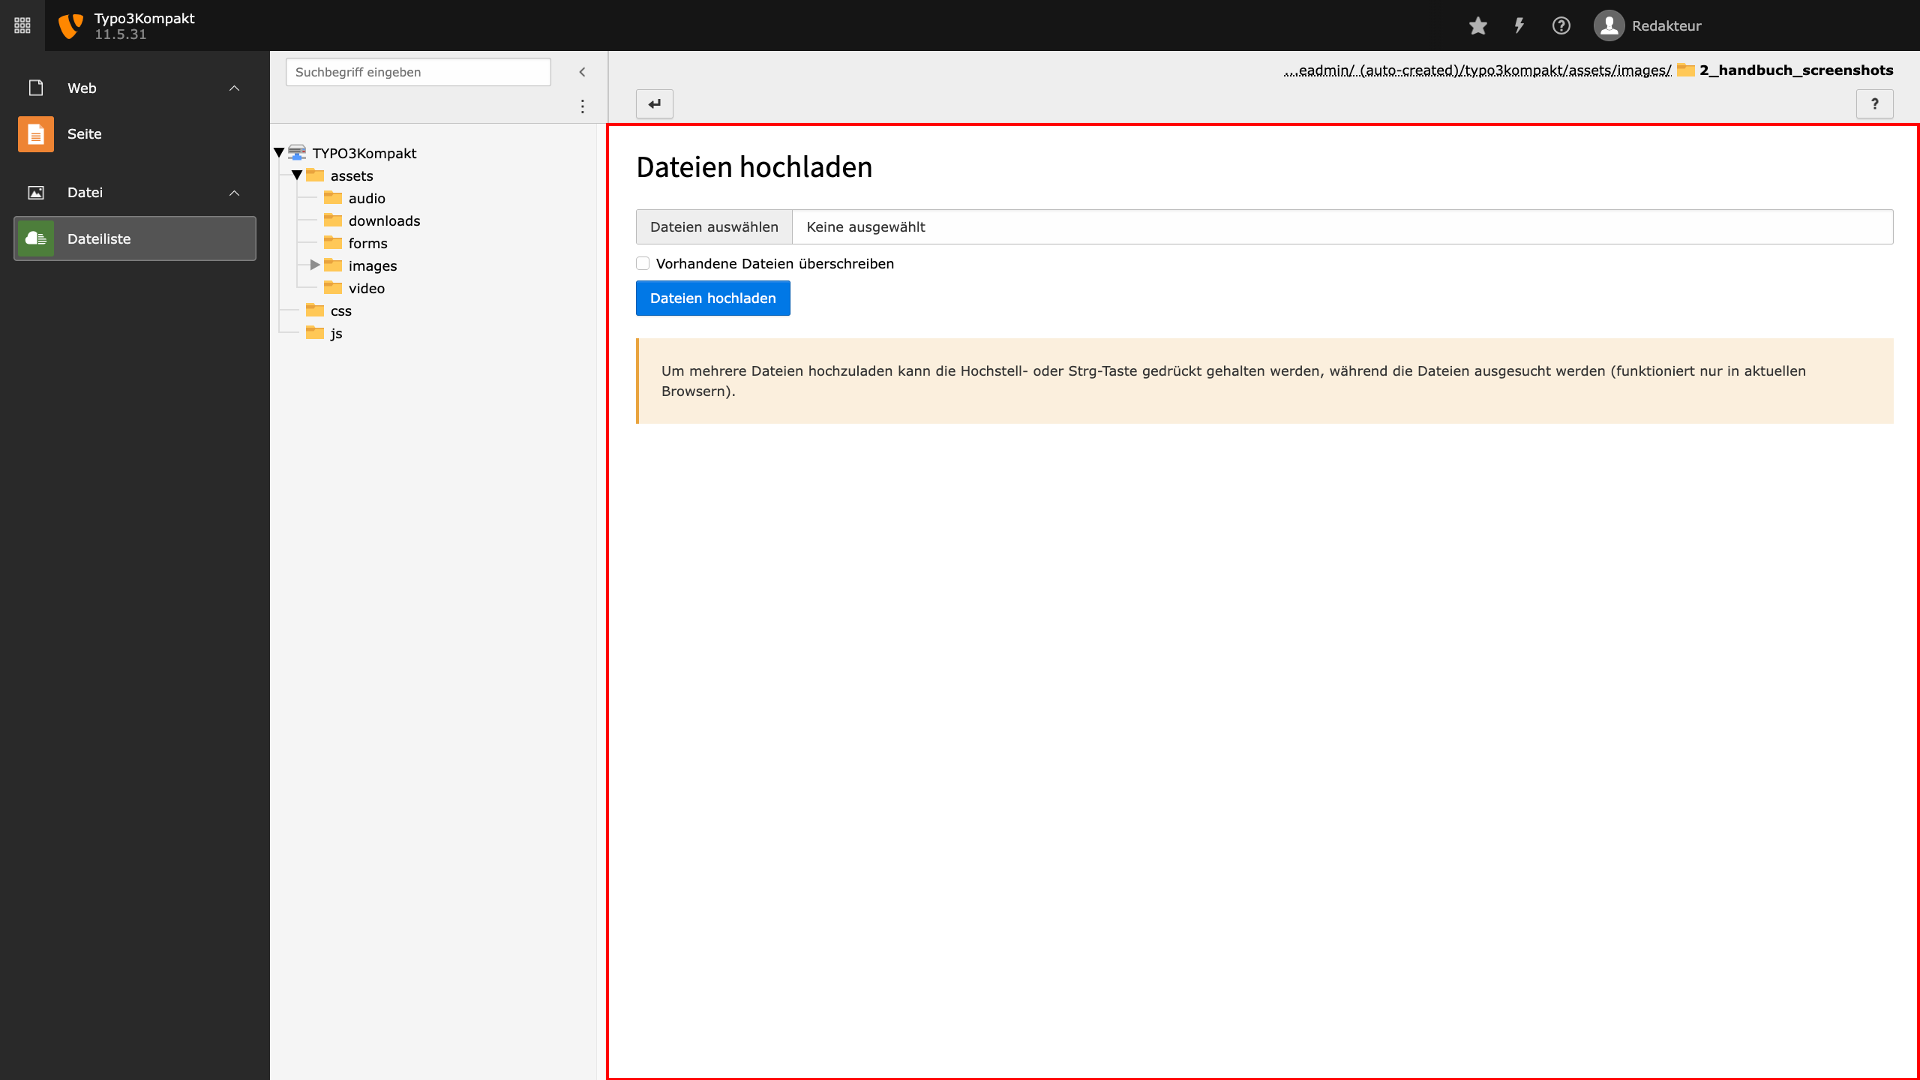Viewport: 1920px width, 1080px height.
Task: Click the go back arrow button
Action: pyautogui.click(x=655, y=104)
